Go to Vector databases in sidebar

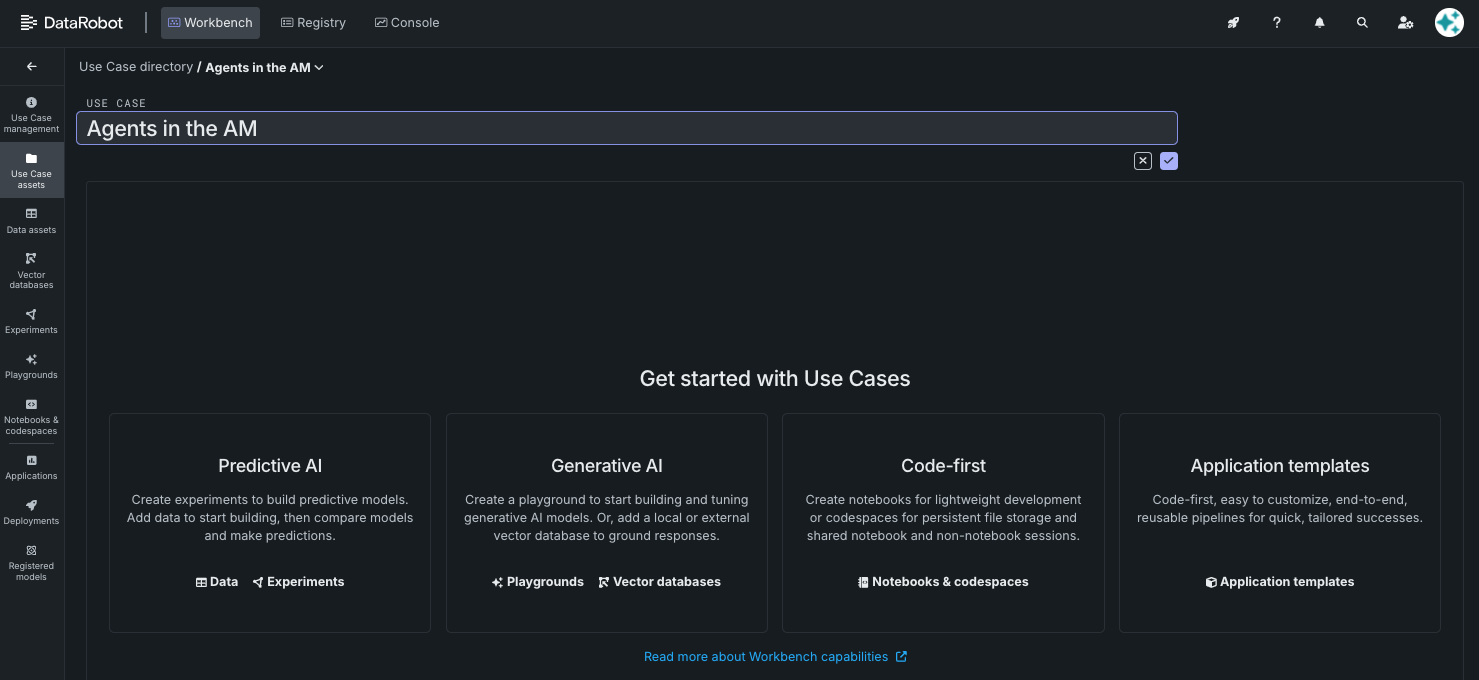click(x=31, y=270)
